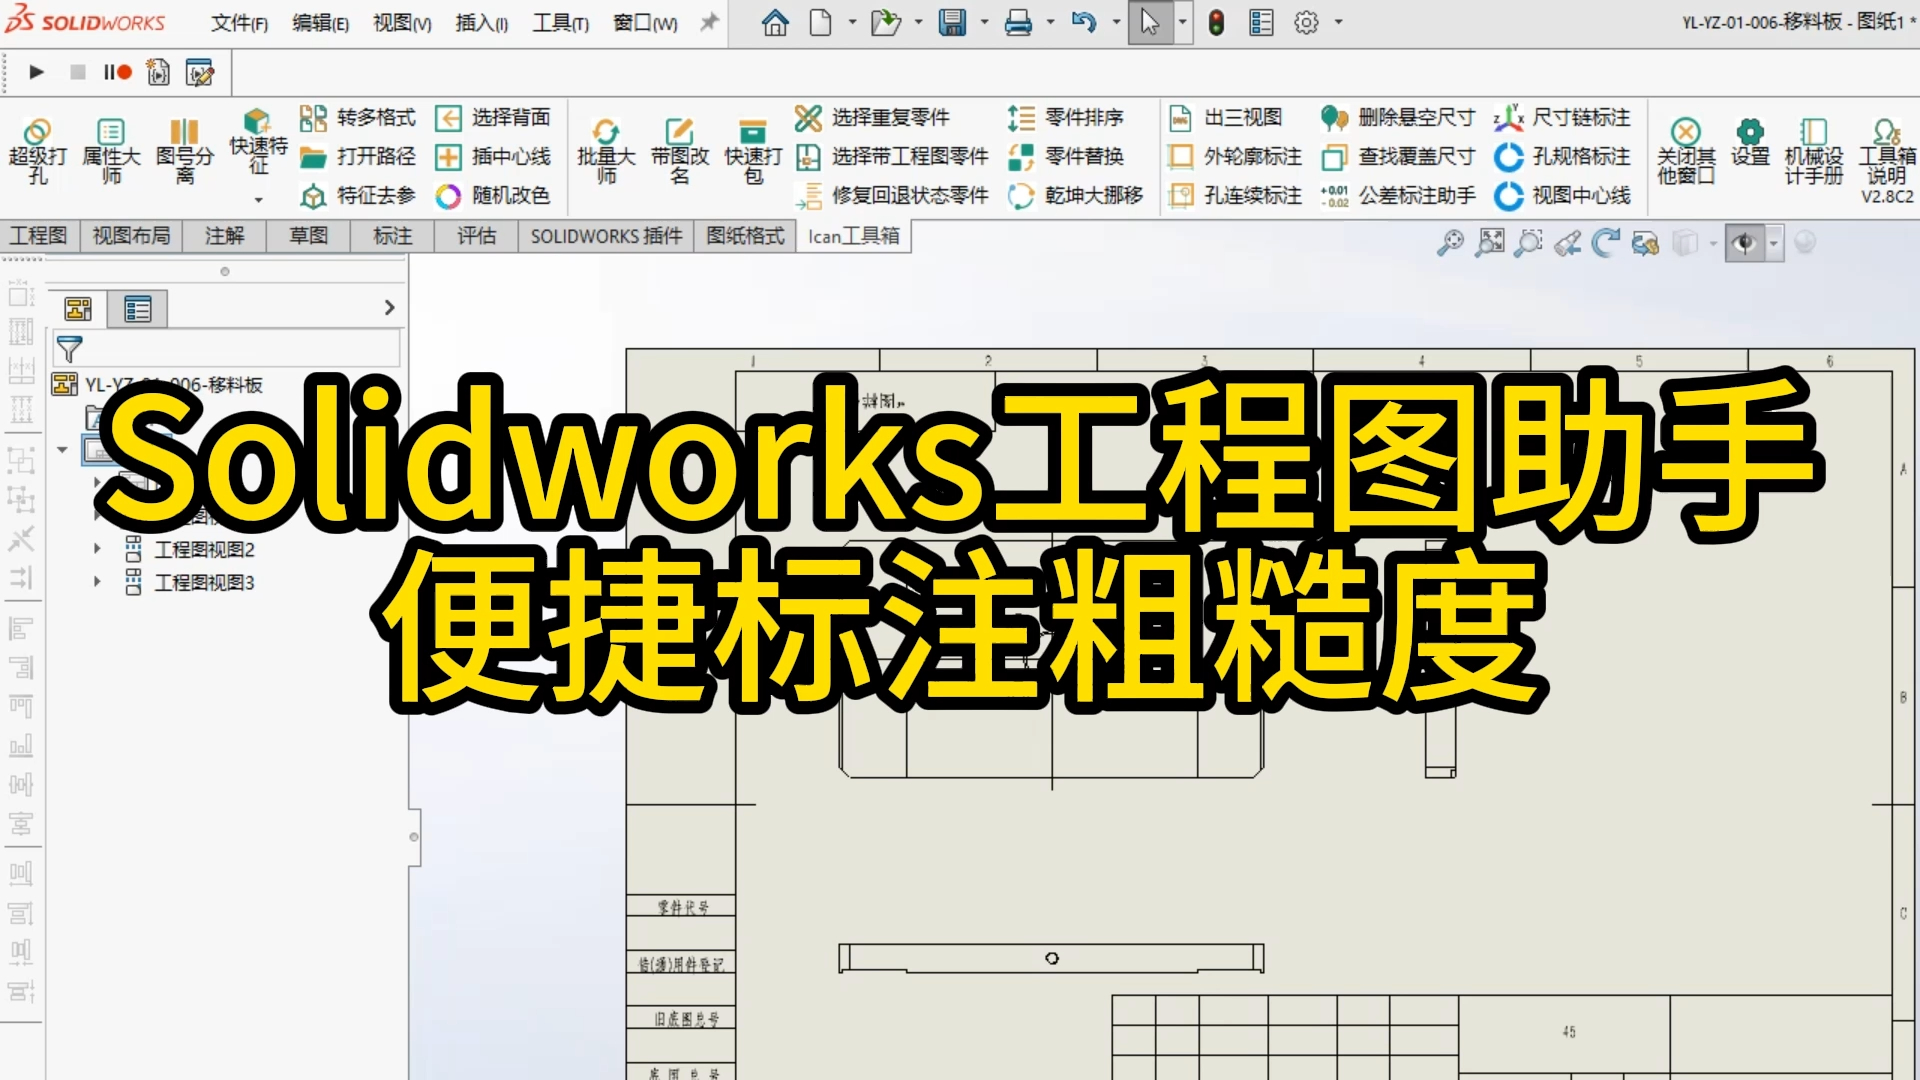Viewport: 1920px width, 1080px height.
Task: Click the 孔规格标注 hole callout tool
Action: (x=1562, y=157)
